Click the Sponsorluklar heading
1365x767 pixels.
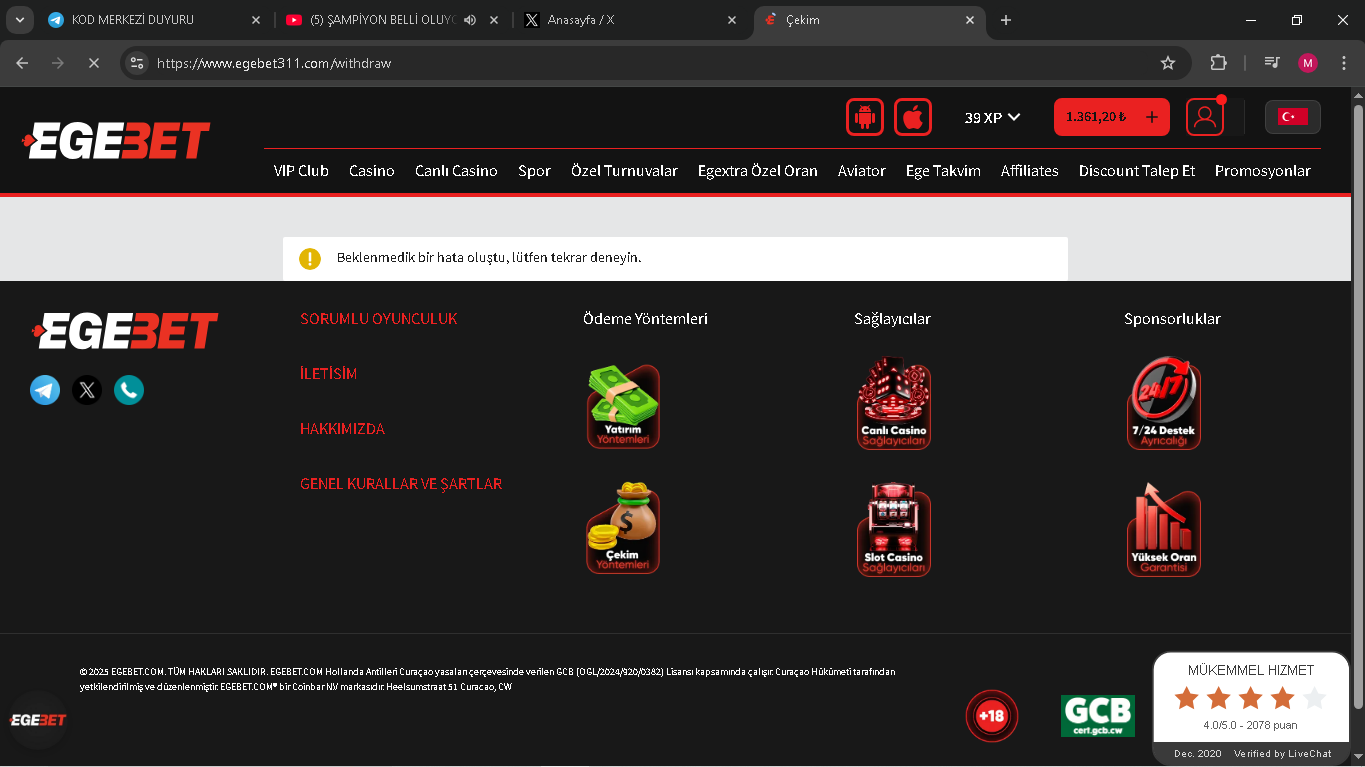coord(1172,319)
